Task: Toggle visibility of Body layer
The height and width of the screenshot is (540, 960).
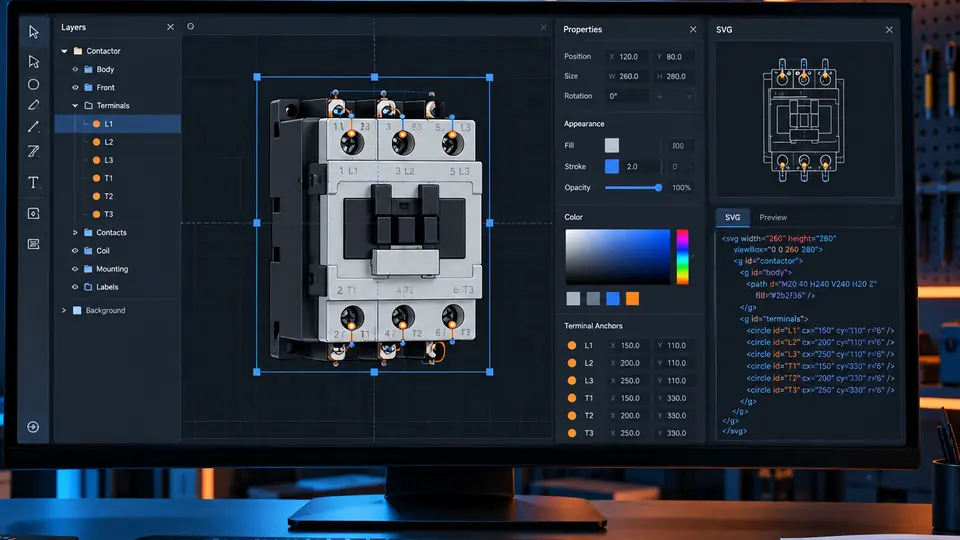Action: (x=75, y=69)
